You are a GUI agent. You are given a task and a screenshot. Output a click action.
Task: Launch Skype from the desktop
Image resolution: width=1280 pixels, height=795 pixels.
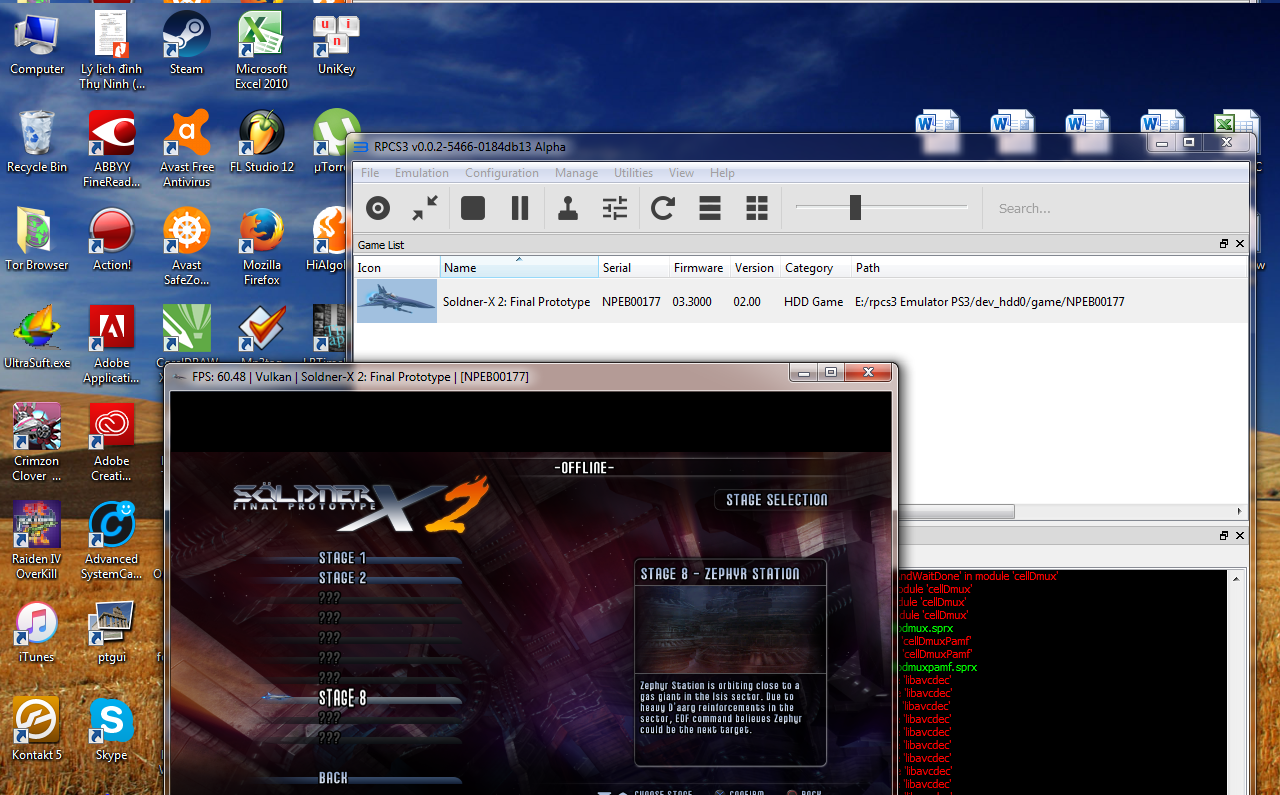tap(112, 730)
